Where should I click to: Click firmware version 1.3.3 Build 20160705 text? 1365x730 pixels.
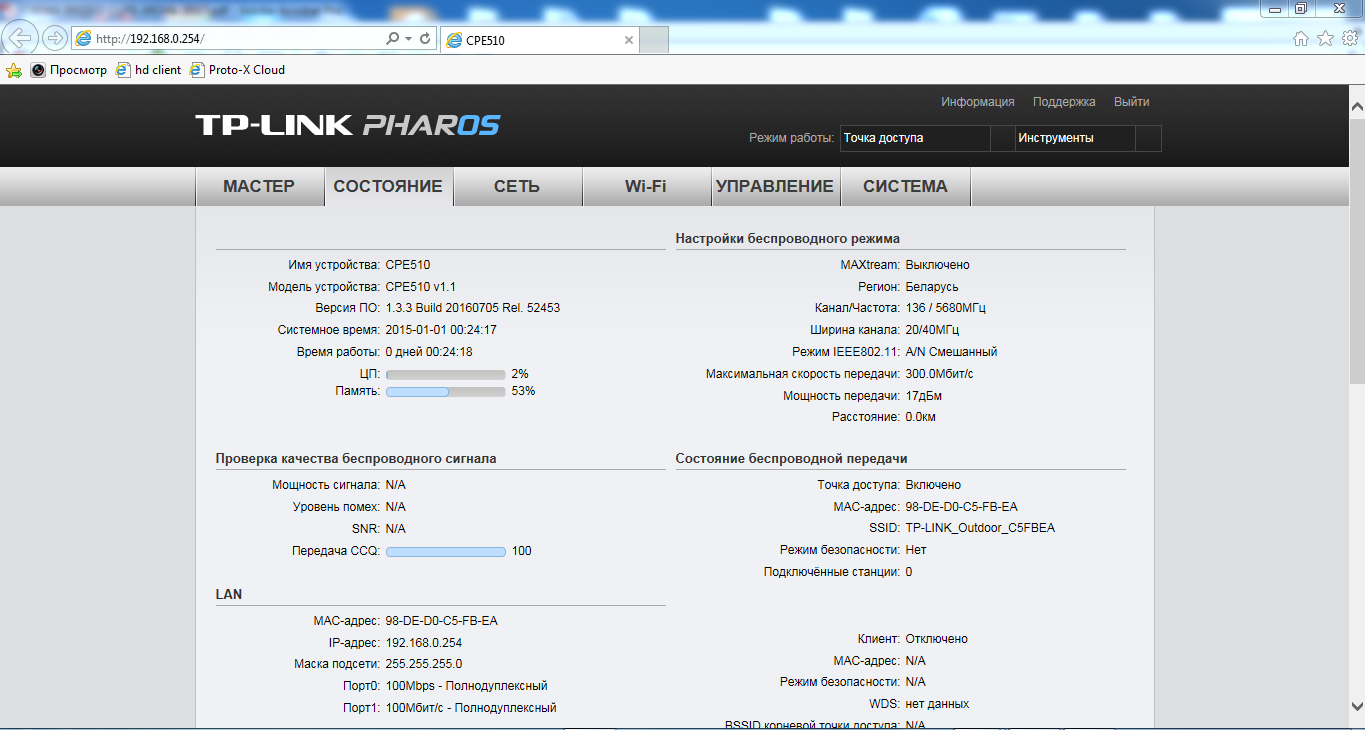click(x=473, y=308)
